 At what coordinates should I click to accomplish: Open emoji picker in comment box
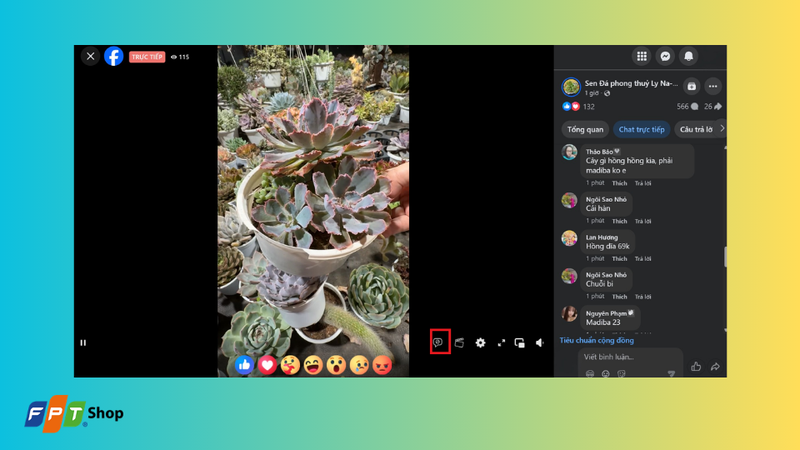pos(606,373)
